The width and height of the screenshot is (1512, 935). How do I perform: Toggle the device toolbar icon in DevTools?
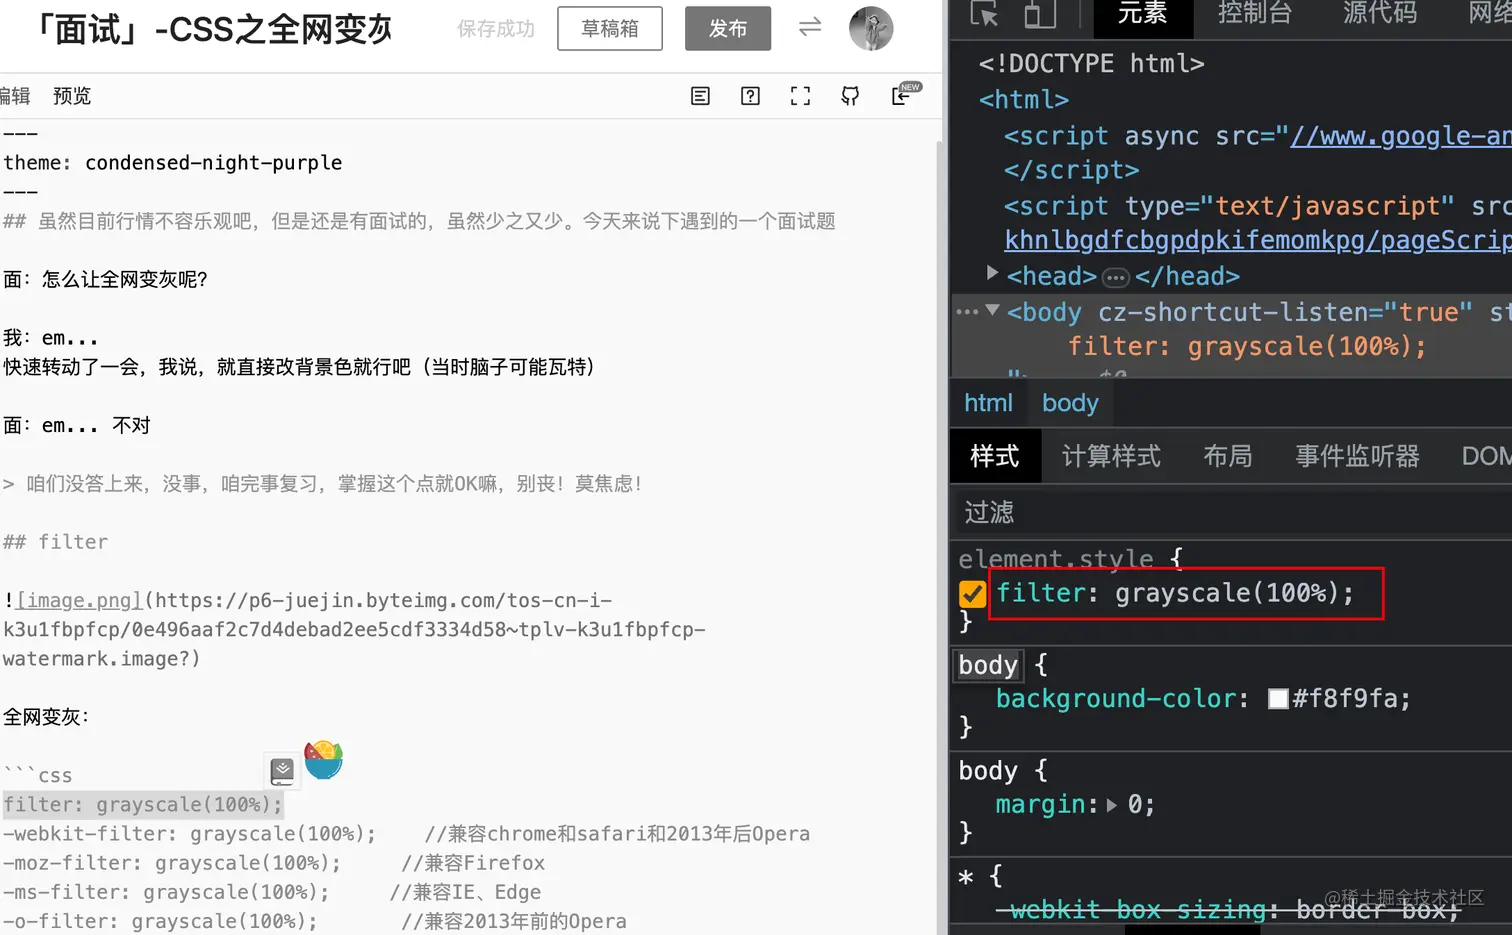(1040, 13)
